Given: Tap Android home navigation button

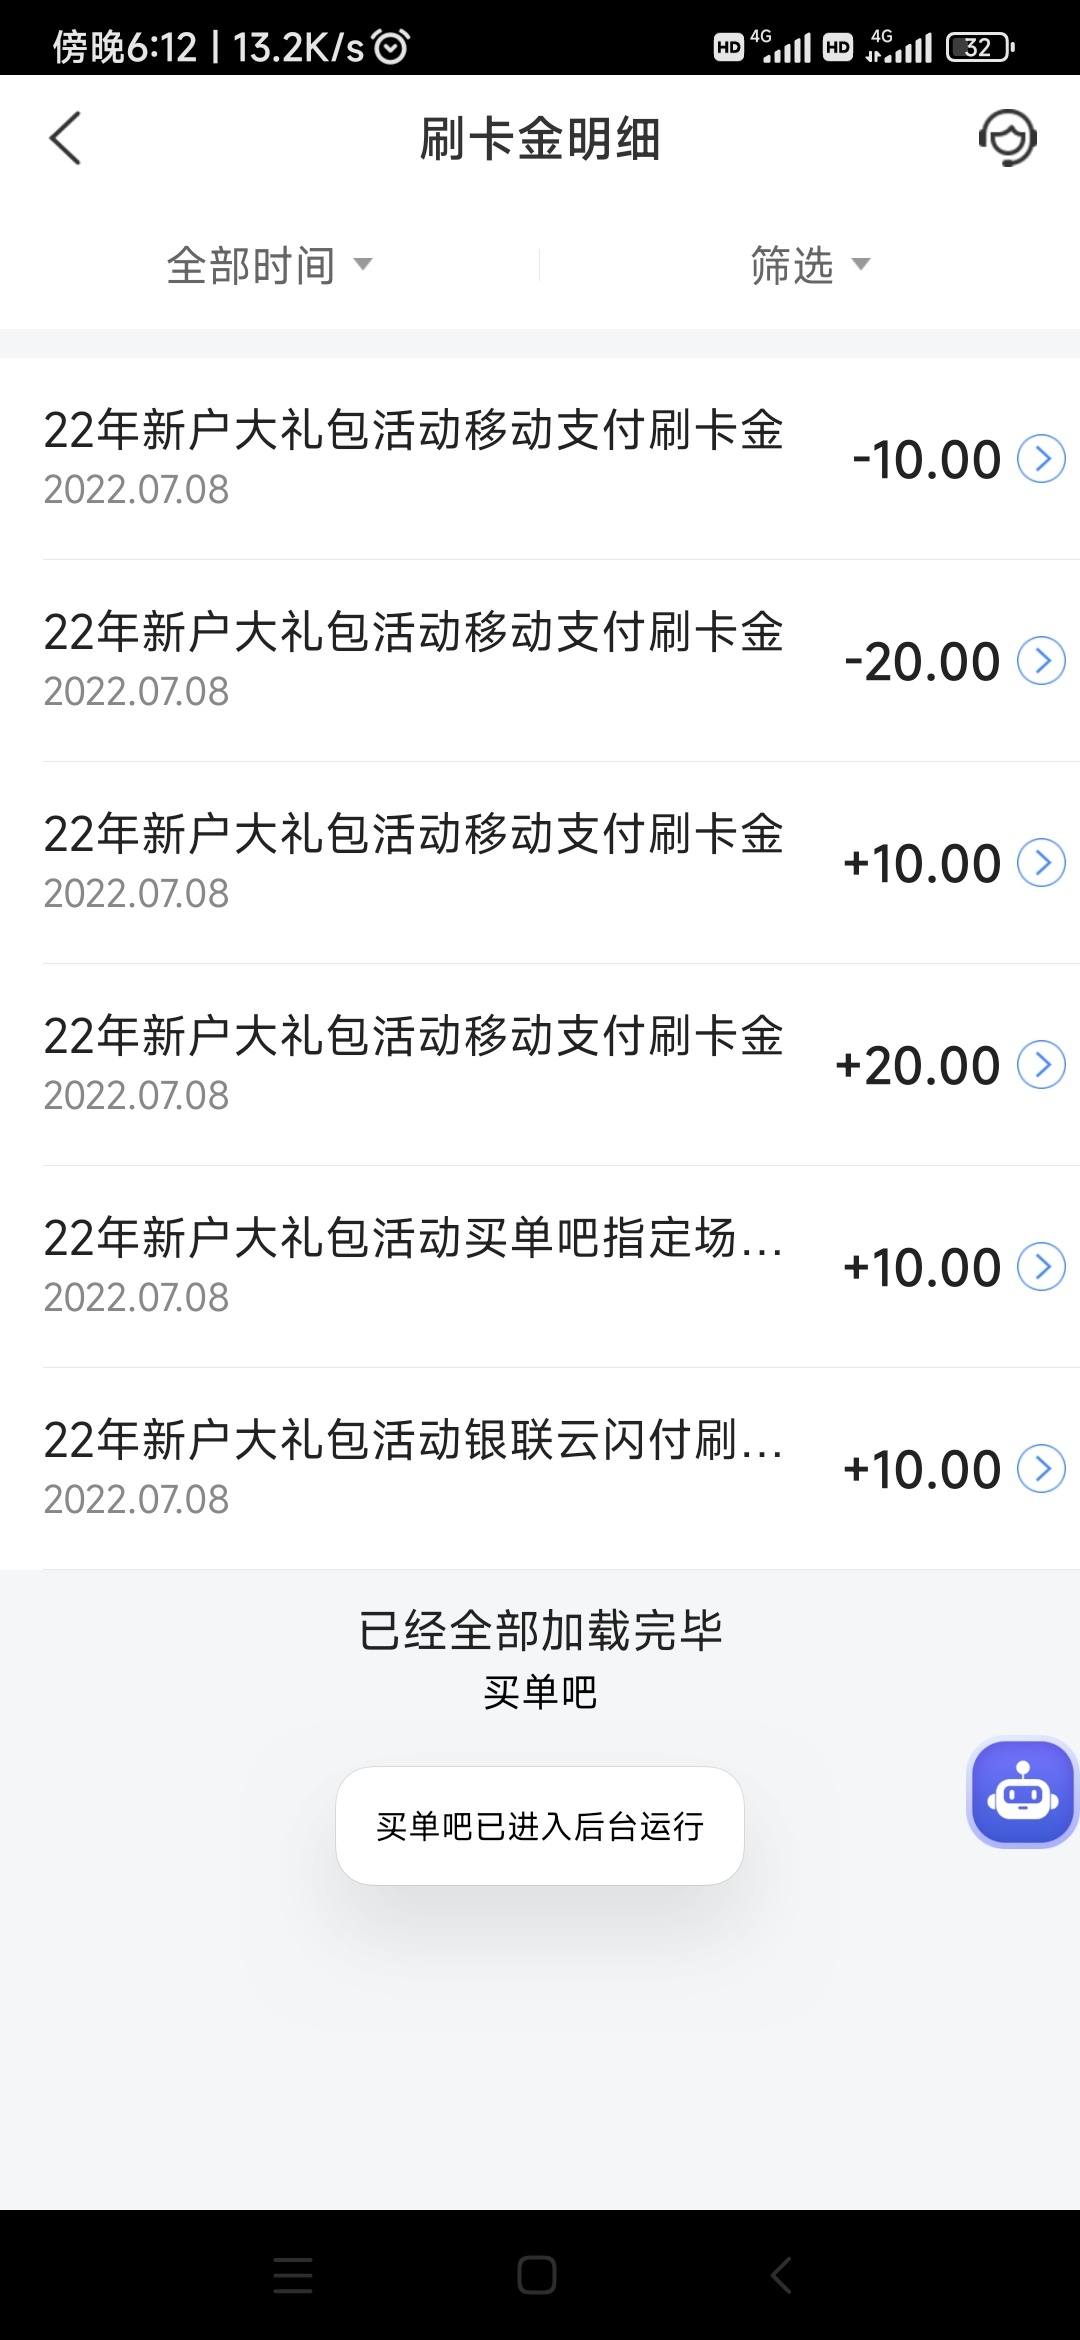Looking at the screenshot, I should tap(537, 2275).
